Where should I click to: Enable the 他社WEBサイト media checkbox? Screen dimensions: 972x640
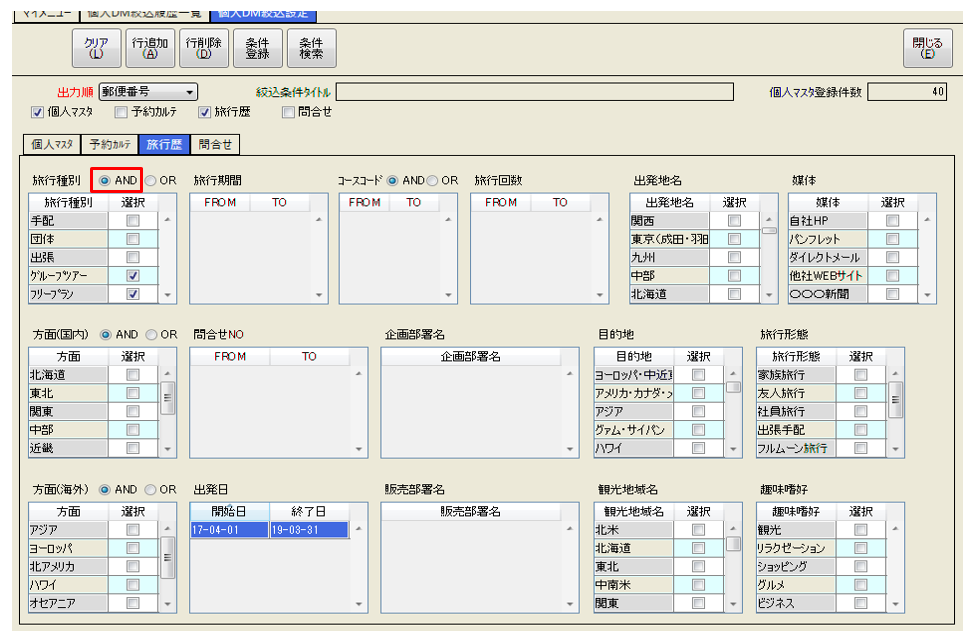point(893,275)
